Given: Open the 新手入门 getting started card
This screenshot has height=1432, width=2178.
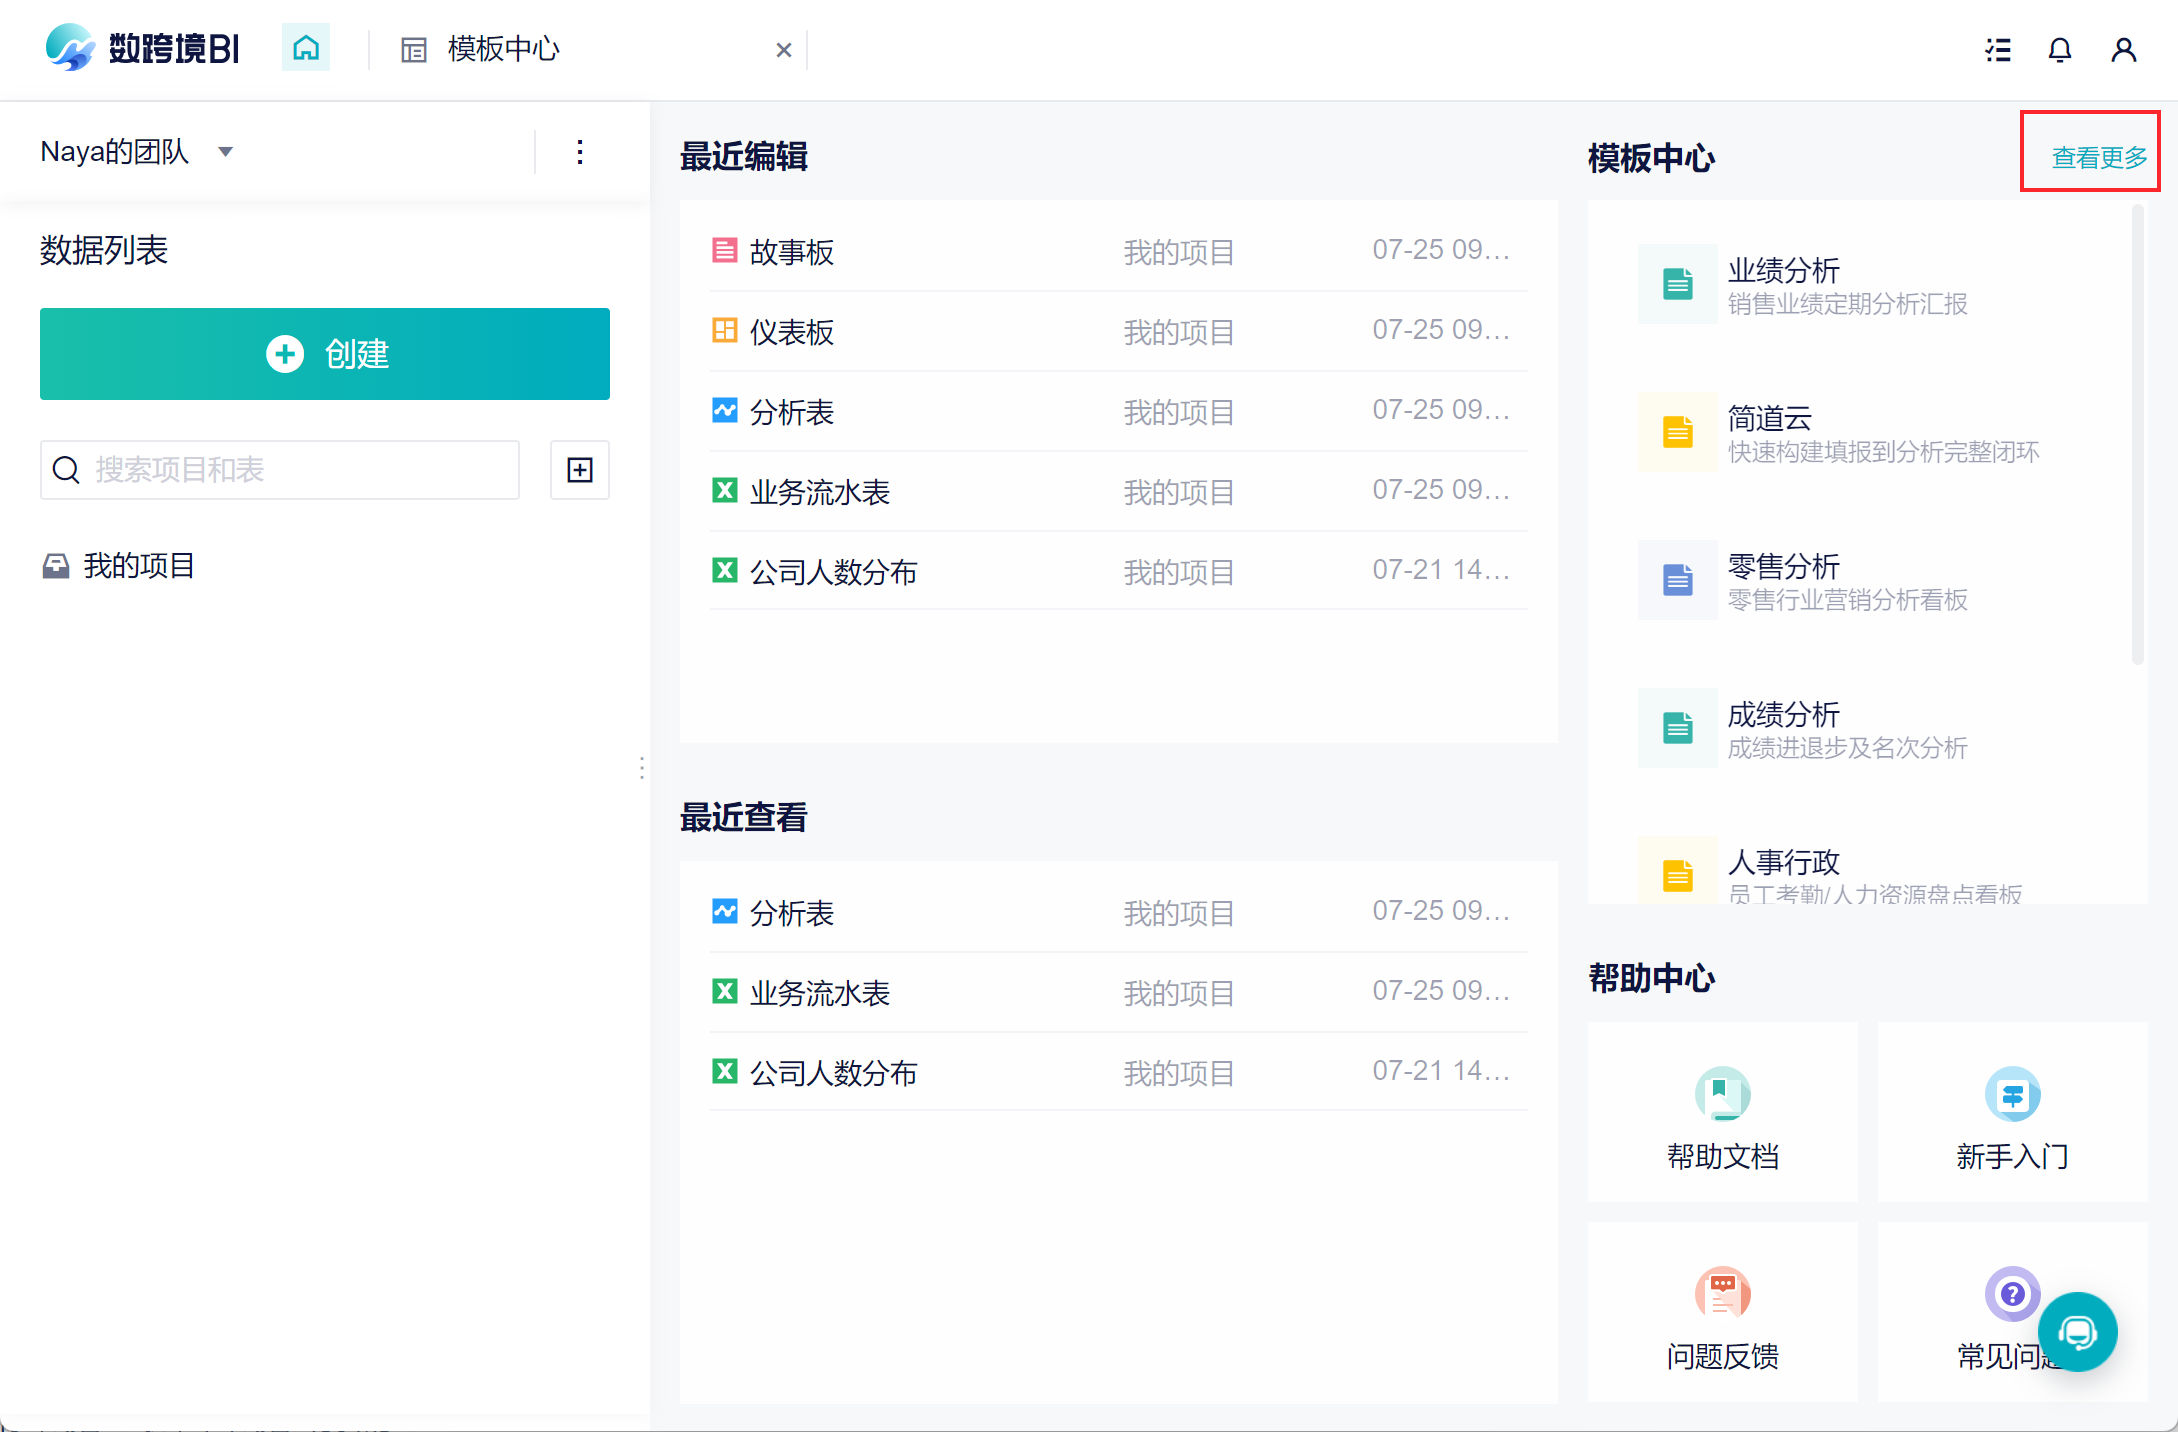Looking at the screenshot, I should (2012, 1112).
